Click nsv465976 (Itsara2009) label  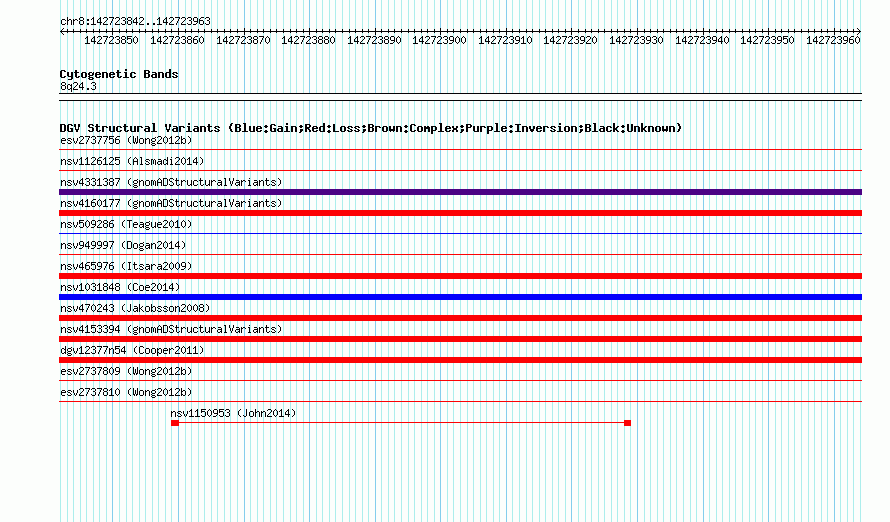[x=126, y=266]
